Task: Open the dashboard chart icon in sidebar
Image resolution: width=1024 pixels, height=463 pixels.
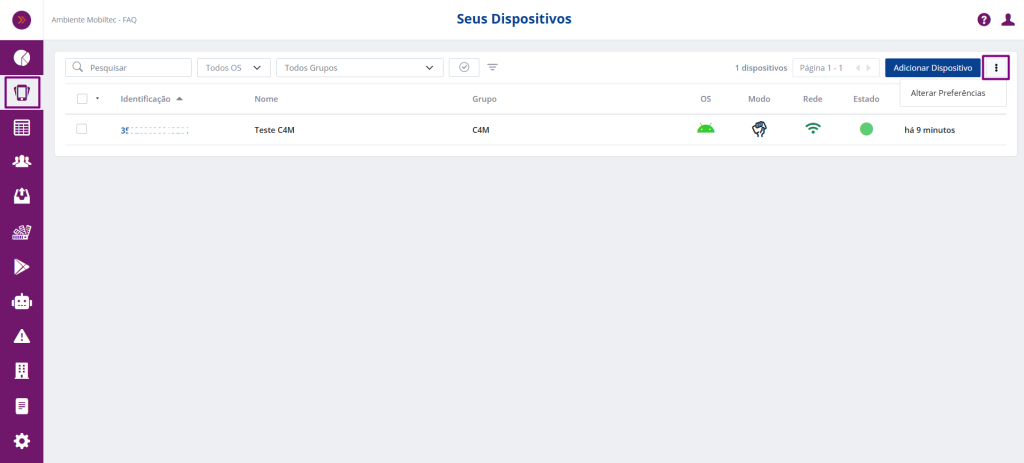Action: 21,57
